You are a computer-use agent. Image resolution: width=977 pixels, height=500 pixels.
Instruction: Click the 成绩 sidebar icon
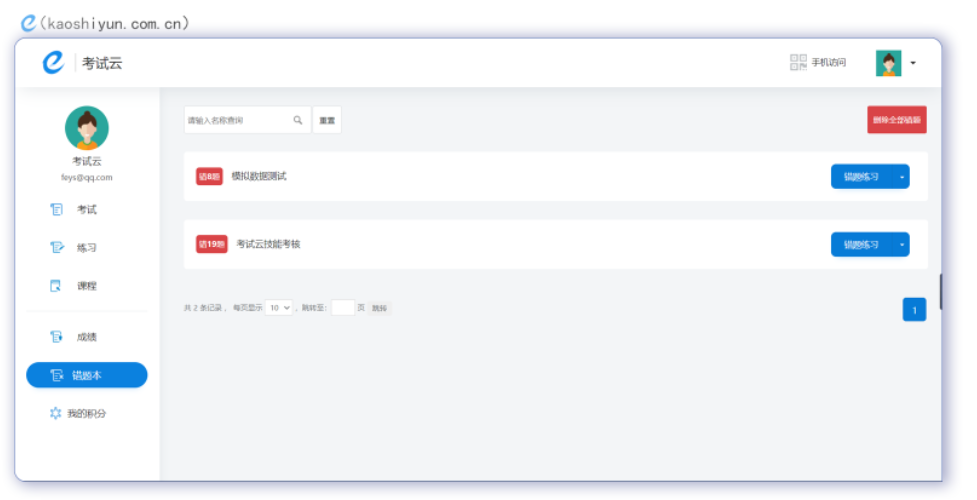point(57,337)
